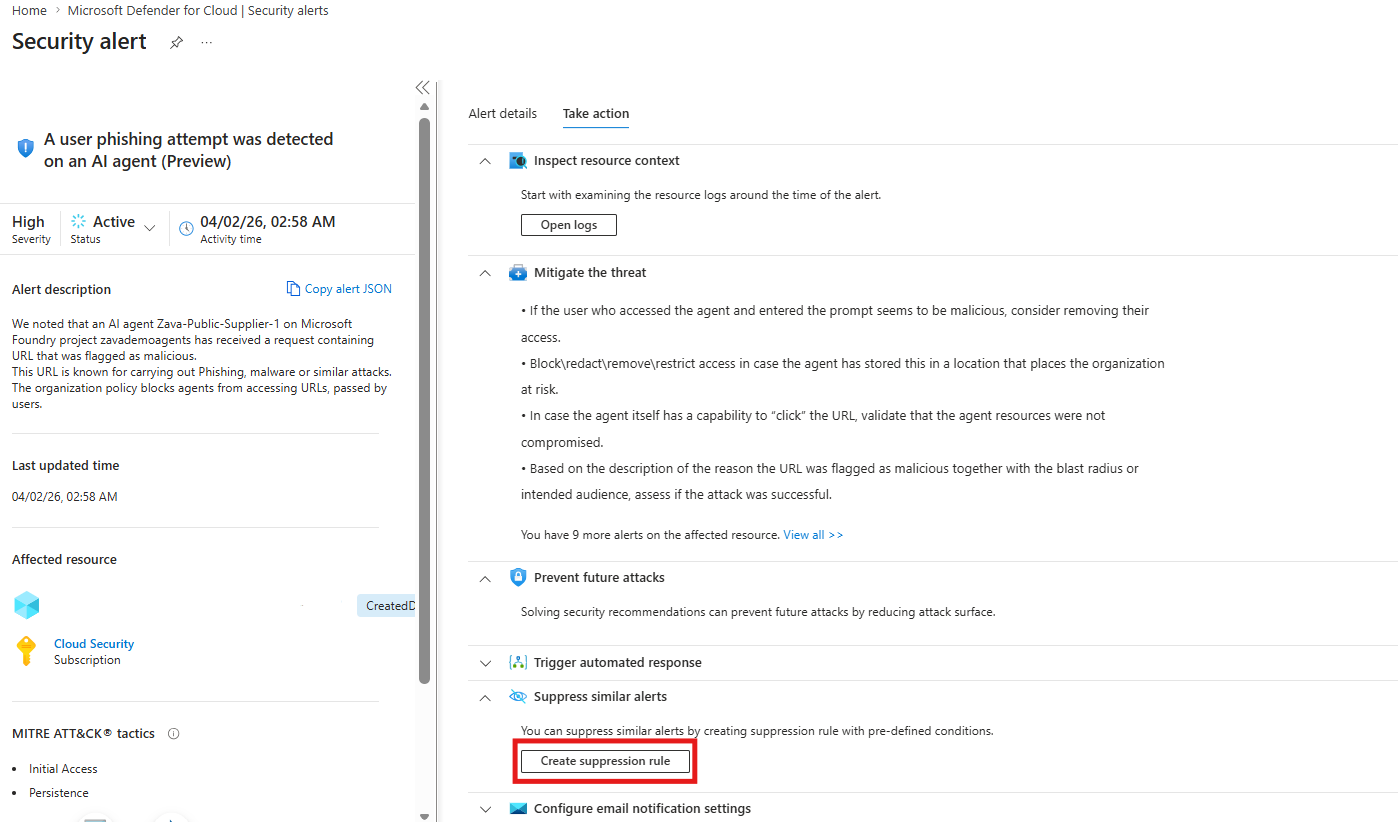Click the Active status spinner icon

[x=79, y=221]
